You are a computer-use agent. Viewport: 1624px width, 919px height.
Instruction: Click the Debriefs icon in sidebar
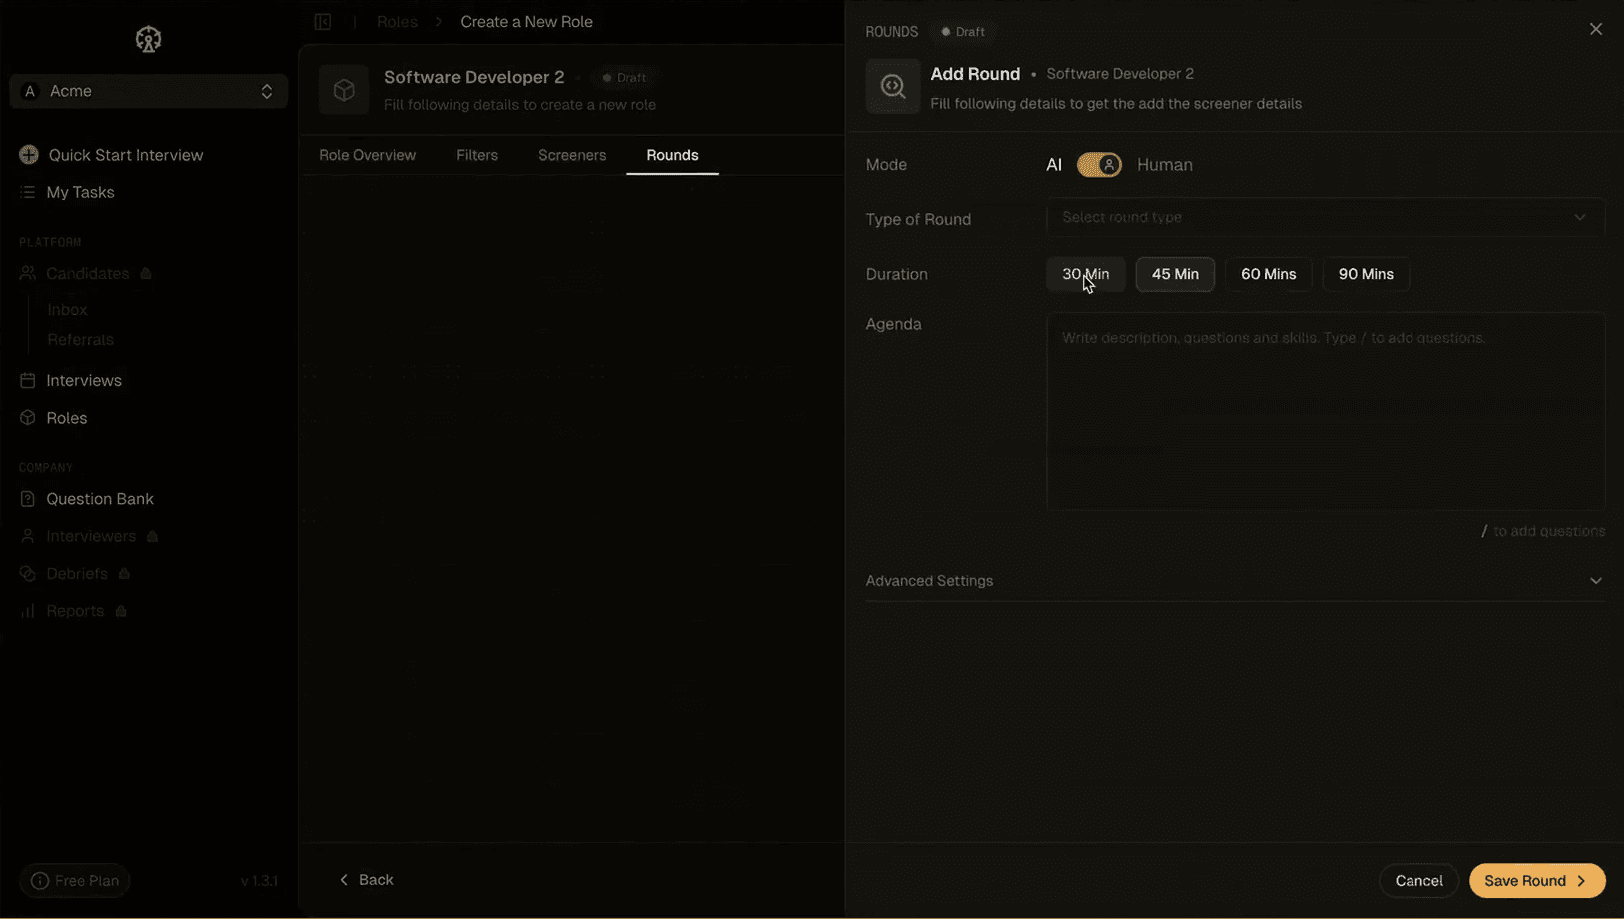pos(28,574)
